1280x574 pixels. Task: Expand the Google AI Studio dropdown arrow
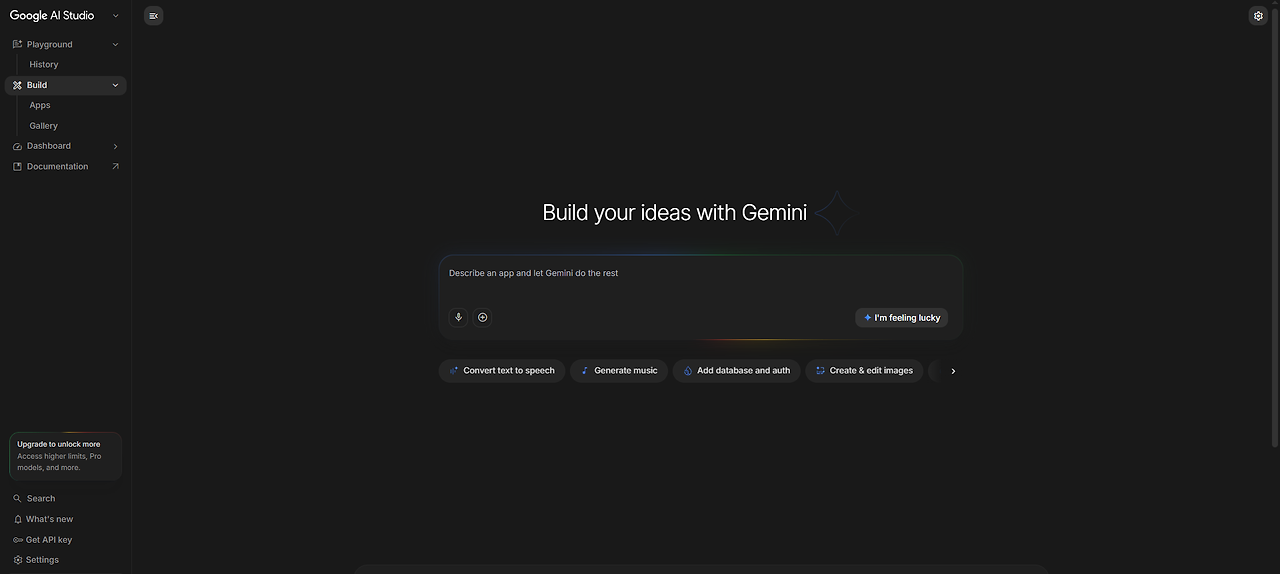point(115,16)
